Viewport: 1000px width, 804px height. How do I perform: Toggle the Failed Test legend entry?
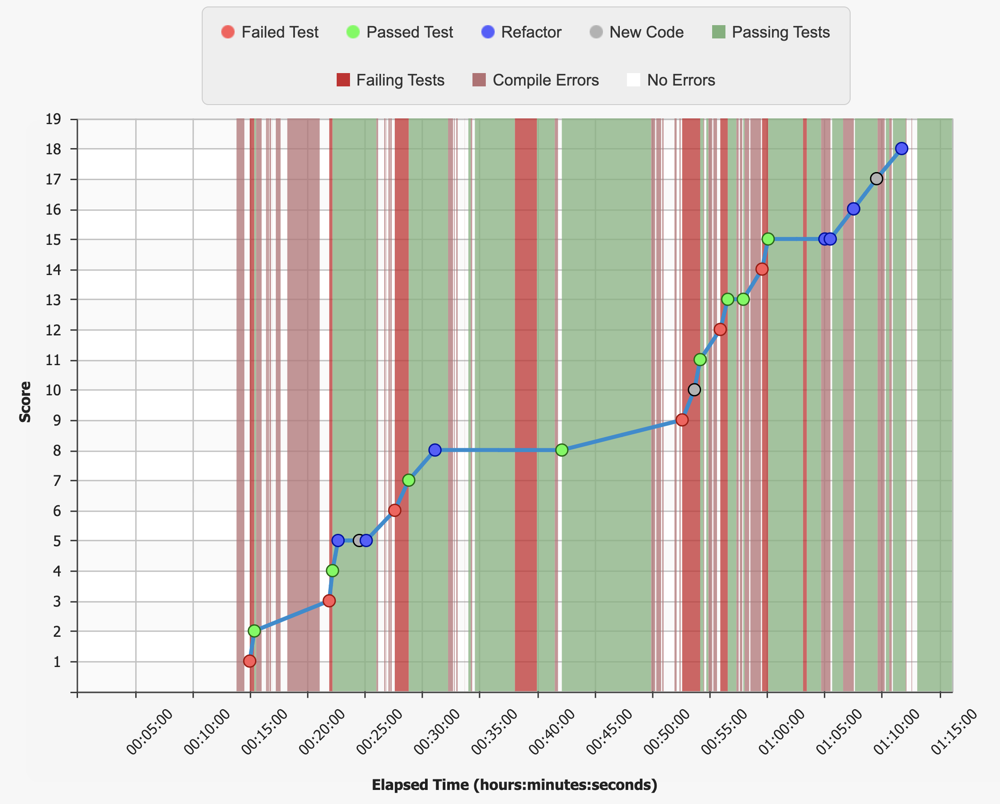coord(270,32)
